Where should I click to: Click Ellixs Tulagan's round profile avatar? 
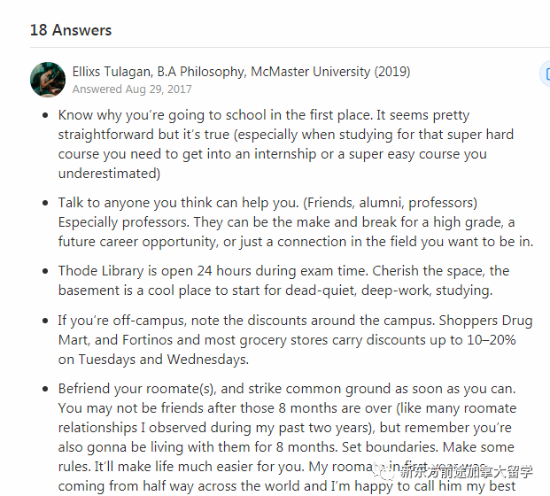48,80
